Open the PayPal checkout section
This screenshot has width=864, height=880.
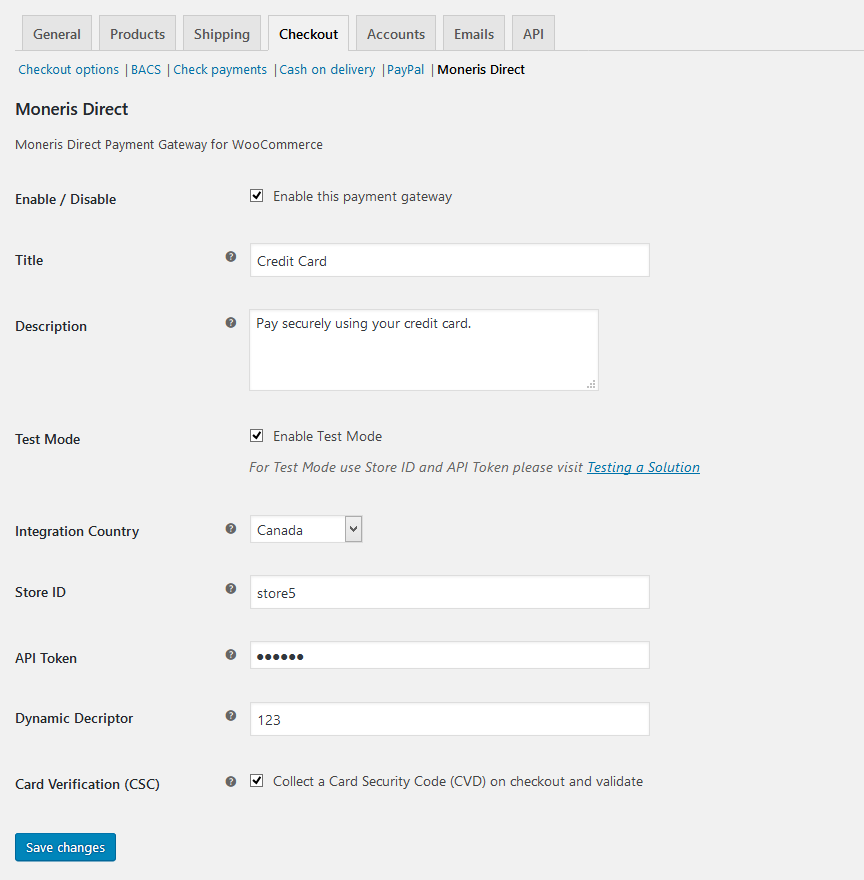[405, 70]
